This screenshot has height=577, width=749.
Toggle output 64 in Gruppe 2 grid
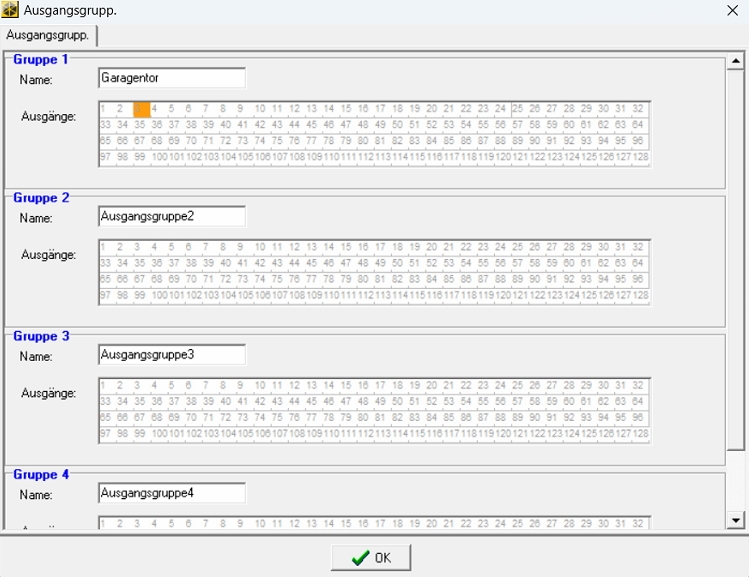pos(641,263)
